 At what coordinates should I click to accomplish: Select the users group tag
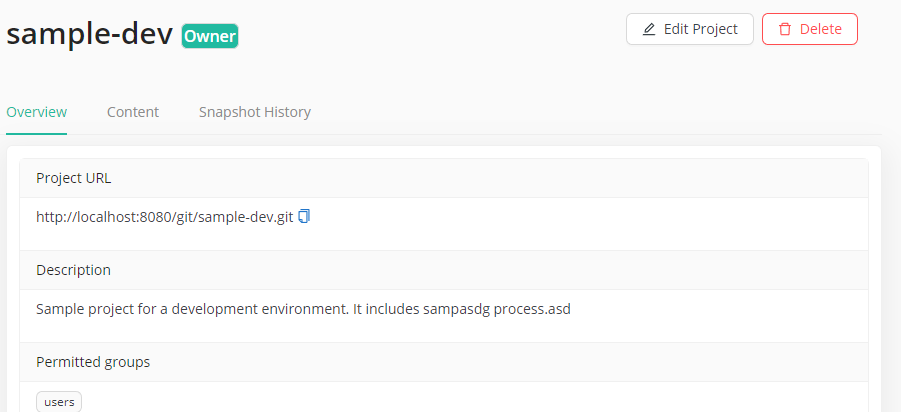[x=60, y=402]
